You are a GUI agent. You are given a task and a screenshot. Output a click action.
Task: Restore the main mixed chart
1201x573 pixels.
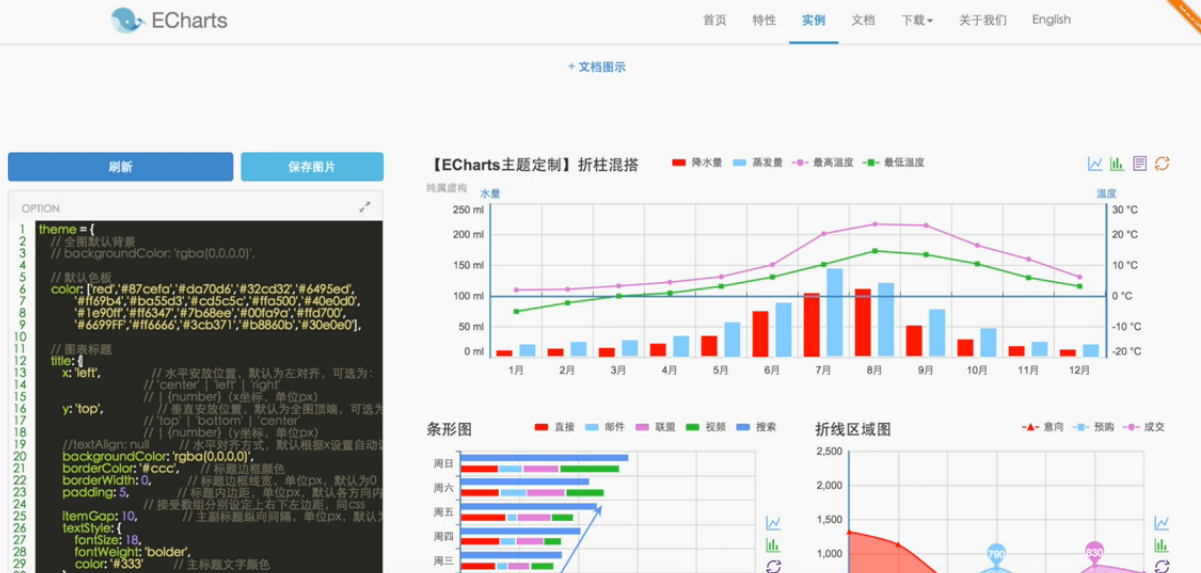[1162, 164]
